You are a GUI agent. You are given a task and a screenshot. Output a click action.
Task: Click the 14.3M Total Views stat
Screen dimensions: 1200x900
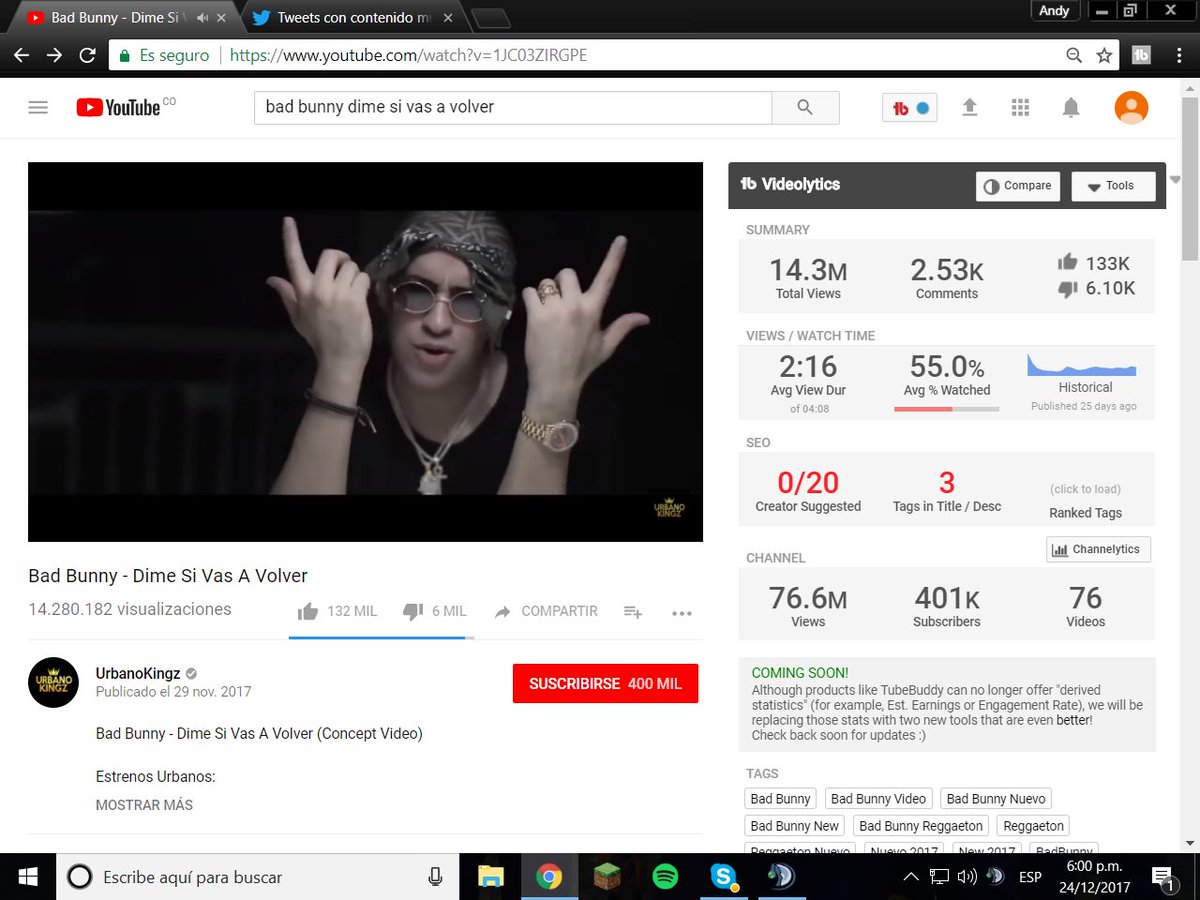808,277
